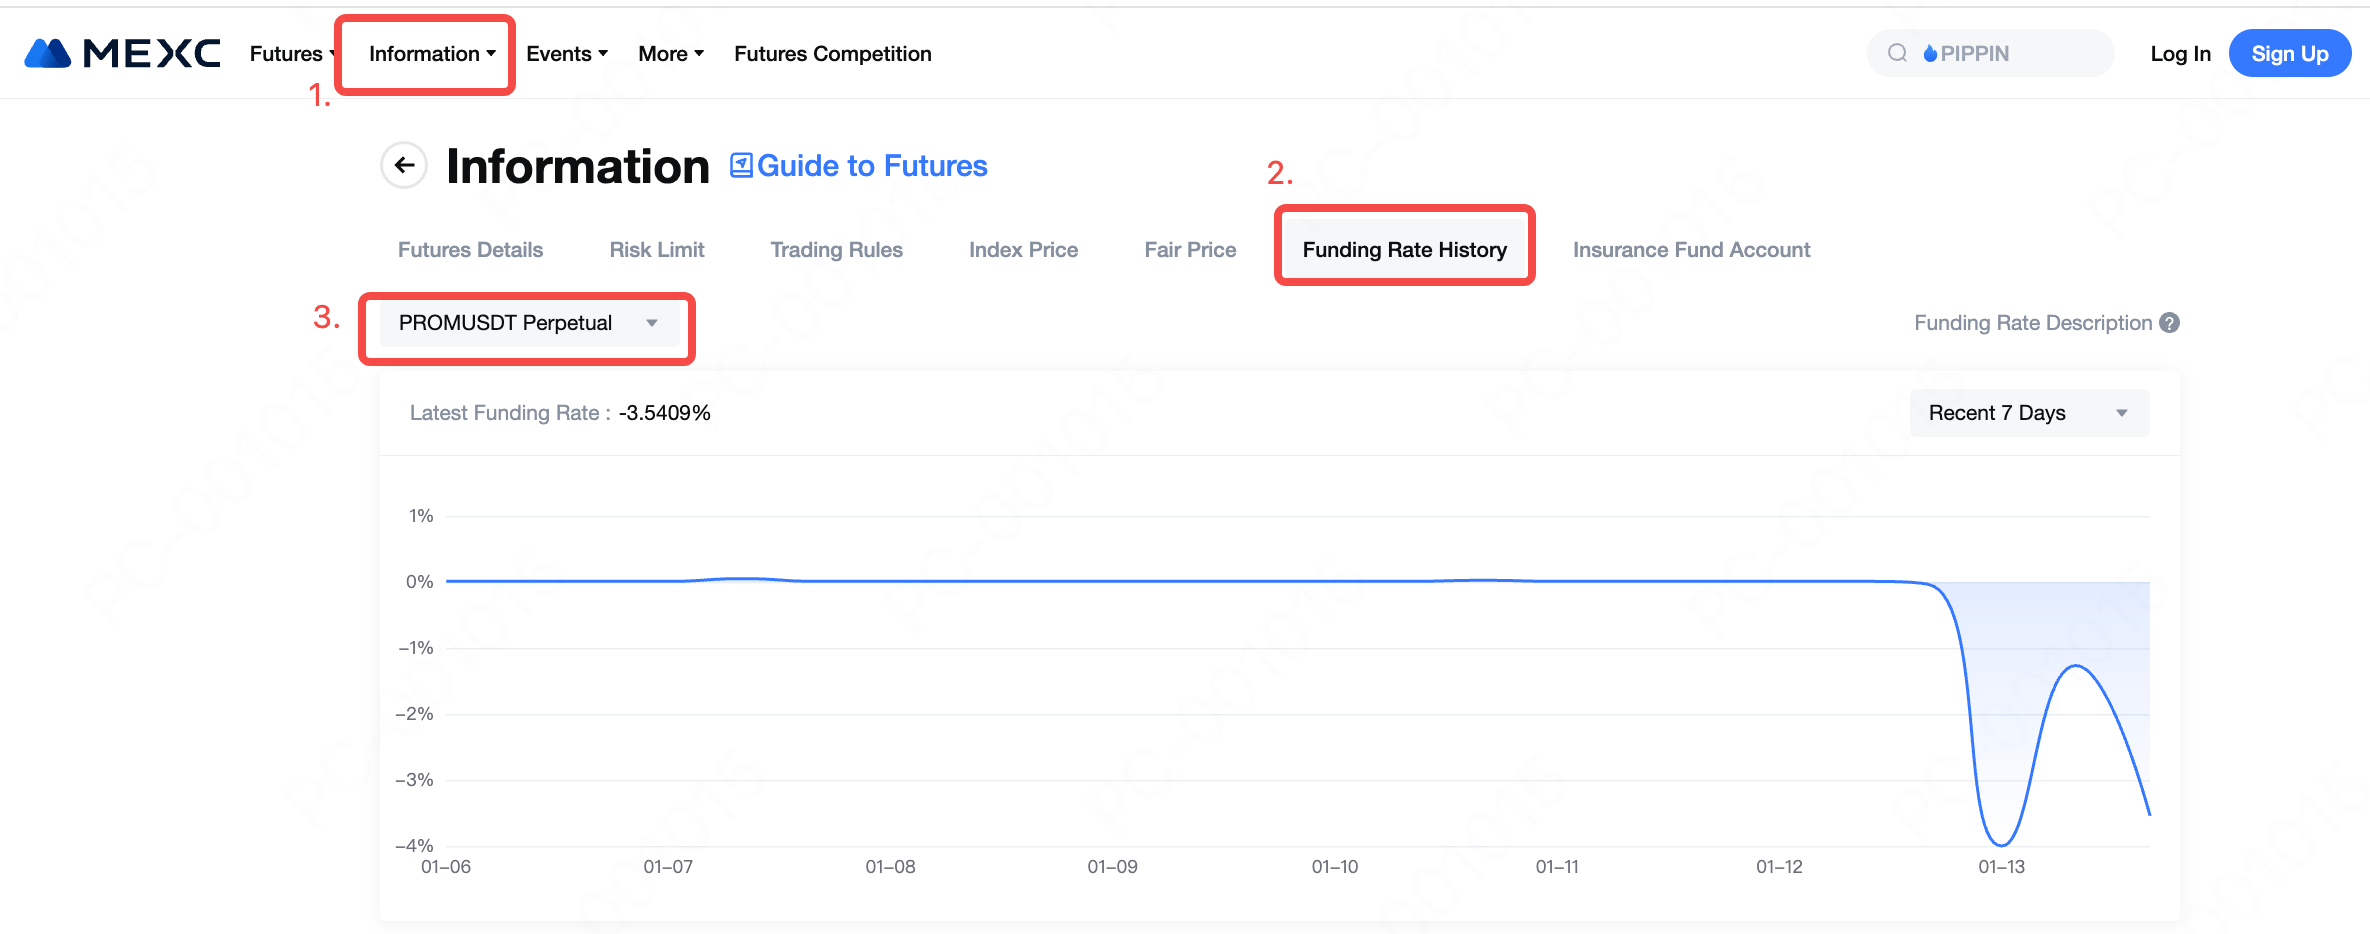The height and width of the screenshot is (934, 2370).
Task: Open the PROMUSDT Perpetual contract selector
Action: (x=528, y=323)
